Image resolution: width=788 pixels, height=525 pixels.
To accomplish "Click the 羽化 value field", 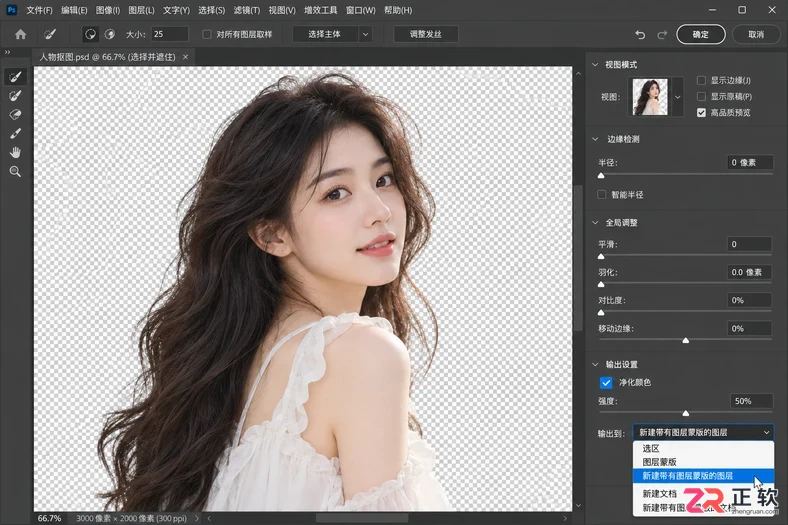I will [x=750, y=272].
